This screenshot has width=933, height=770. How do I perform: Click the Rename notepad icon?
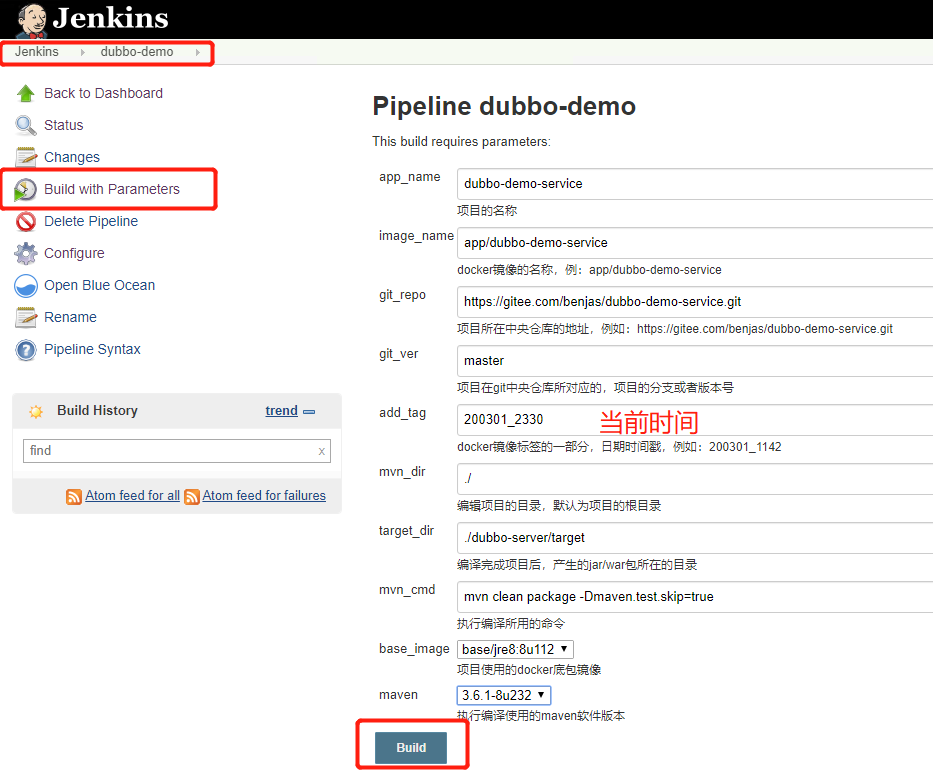(x=26, y=318)
